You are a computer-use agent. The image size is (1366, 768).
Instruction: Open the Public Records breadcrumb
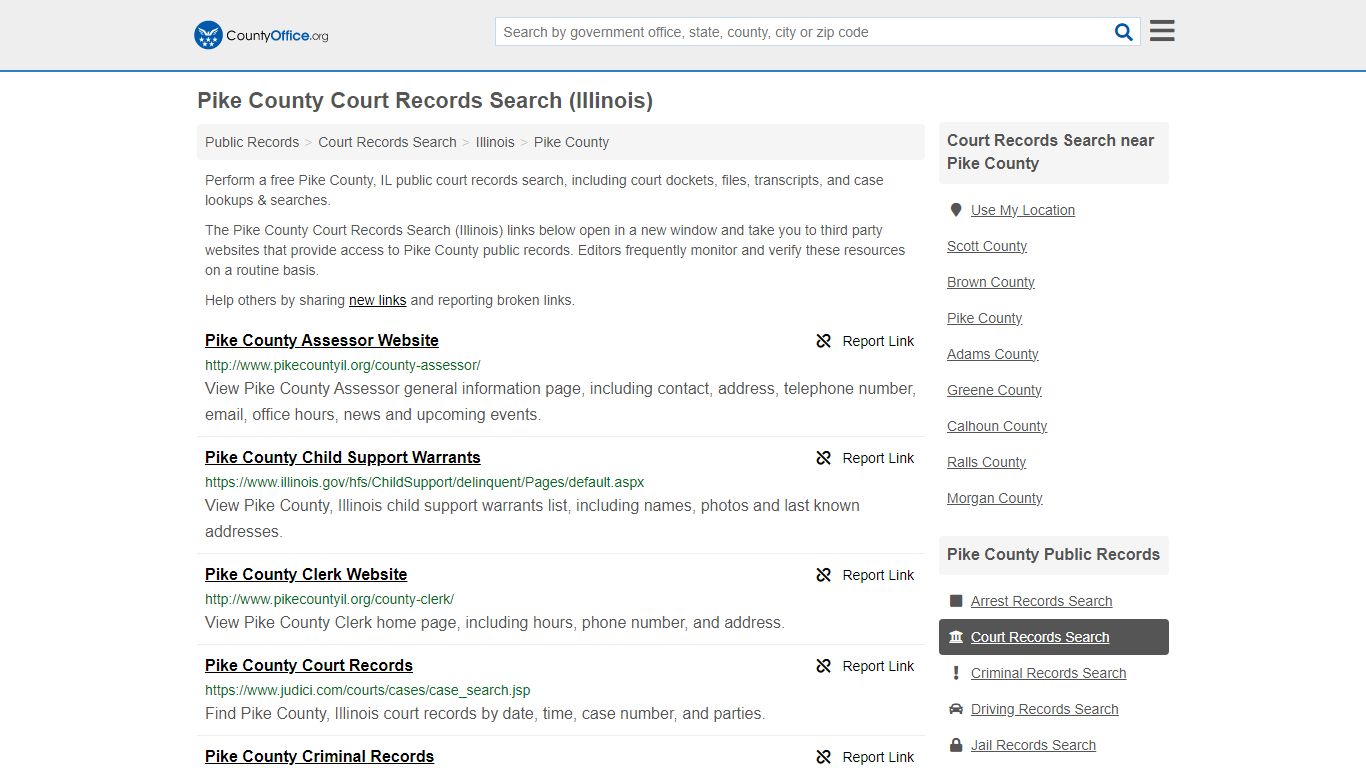tap(252, 142)
